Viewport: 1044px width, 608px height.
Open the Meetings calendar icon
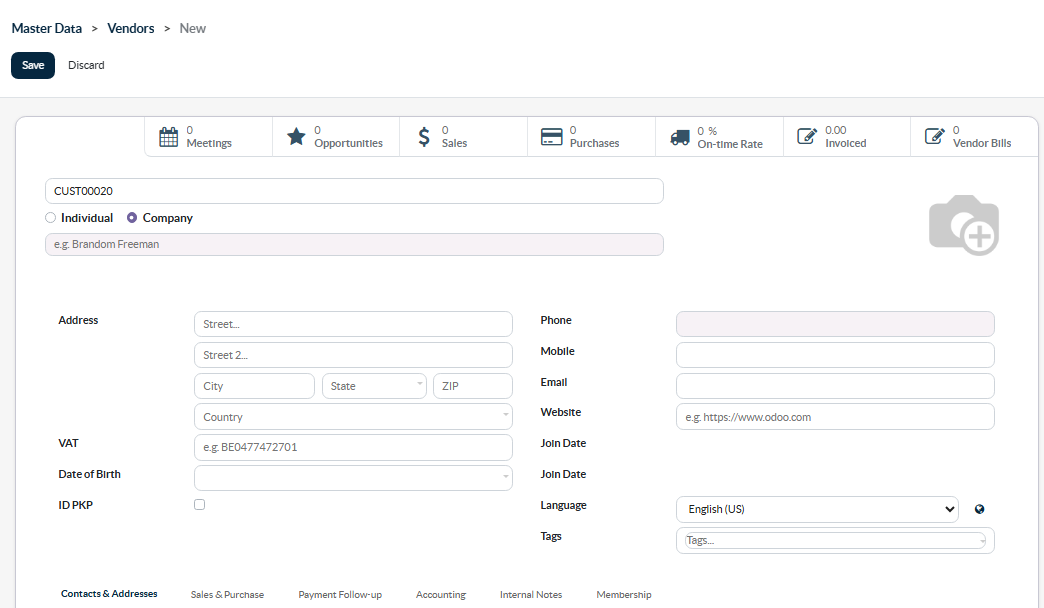(x=168, y=137)
